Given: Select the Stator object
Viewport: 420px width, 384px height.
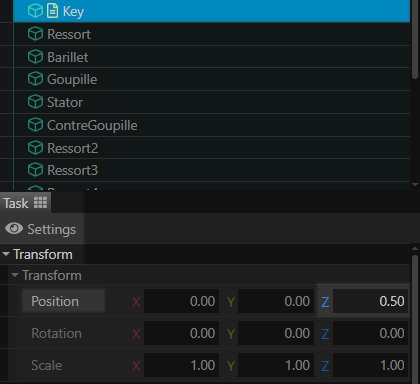Looking at the screenshot, I should (212, 102).
